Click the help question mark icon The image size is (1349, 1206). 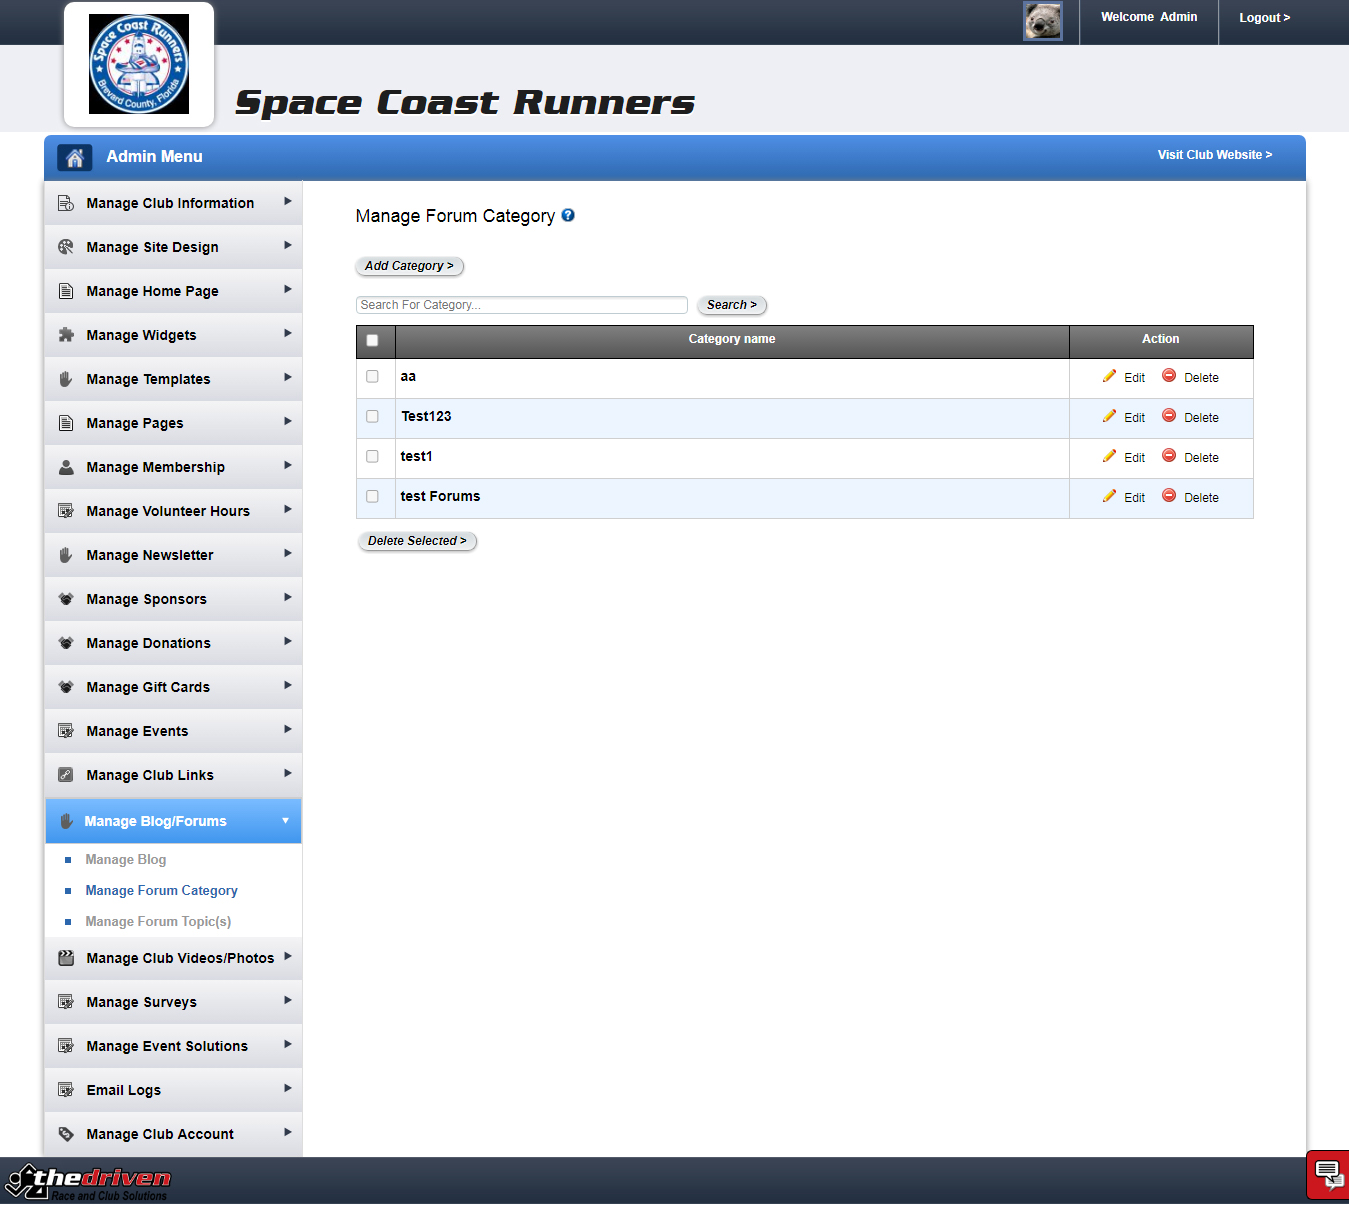568,215
